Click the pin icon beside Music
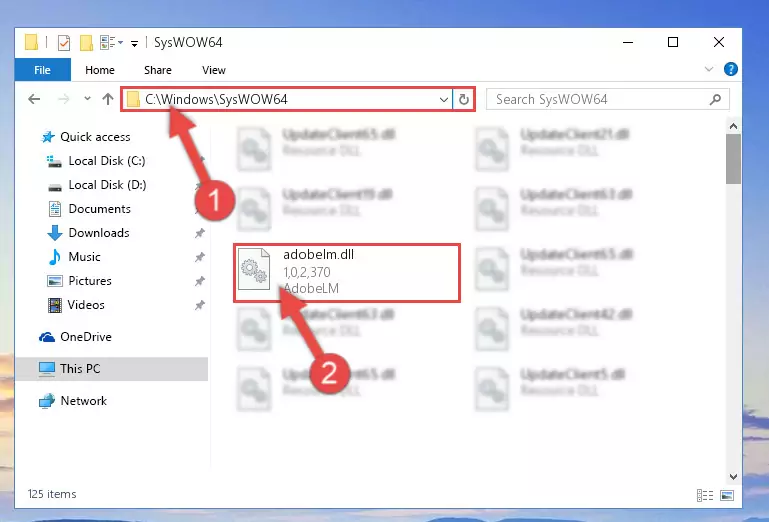769x522 pixels. (x=200, y=257)
